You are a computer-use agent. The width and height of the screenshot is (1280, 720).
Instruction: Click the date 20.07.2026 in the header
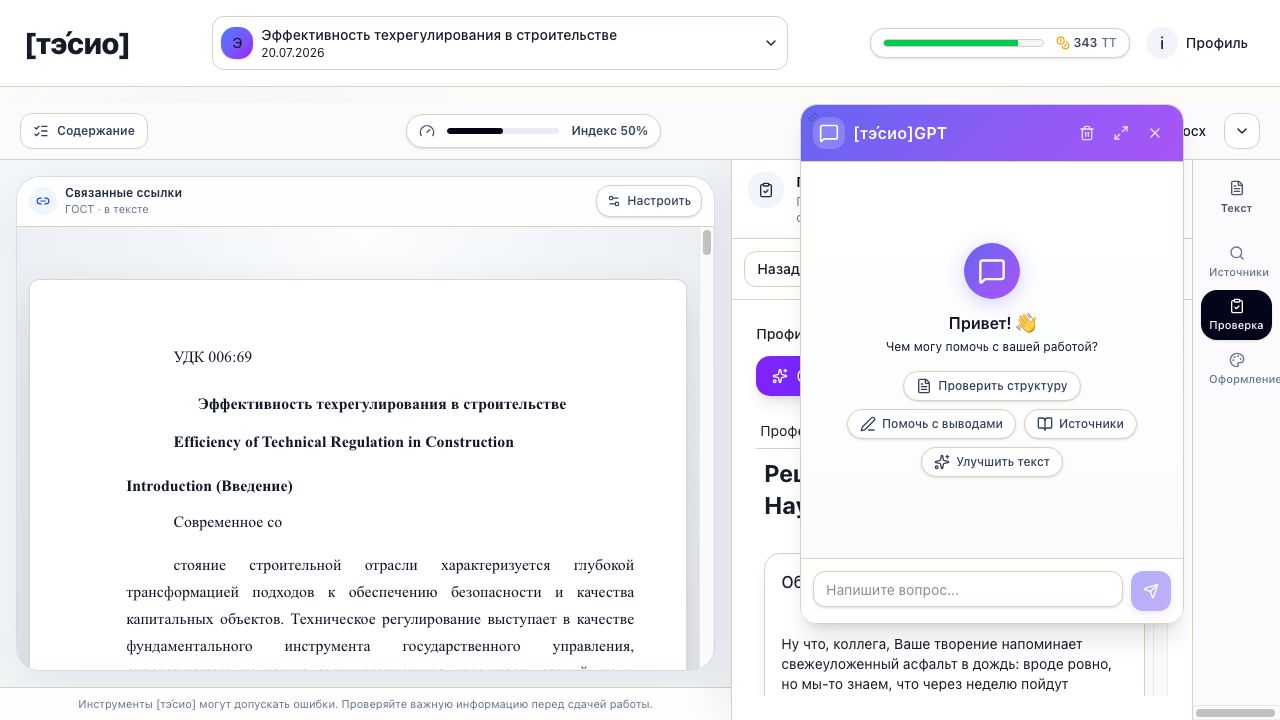(293, 53)
